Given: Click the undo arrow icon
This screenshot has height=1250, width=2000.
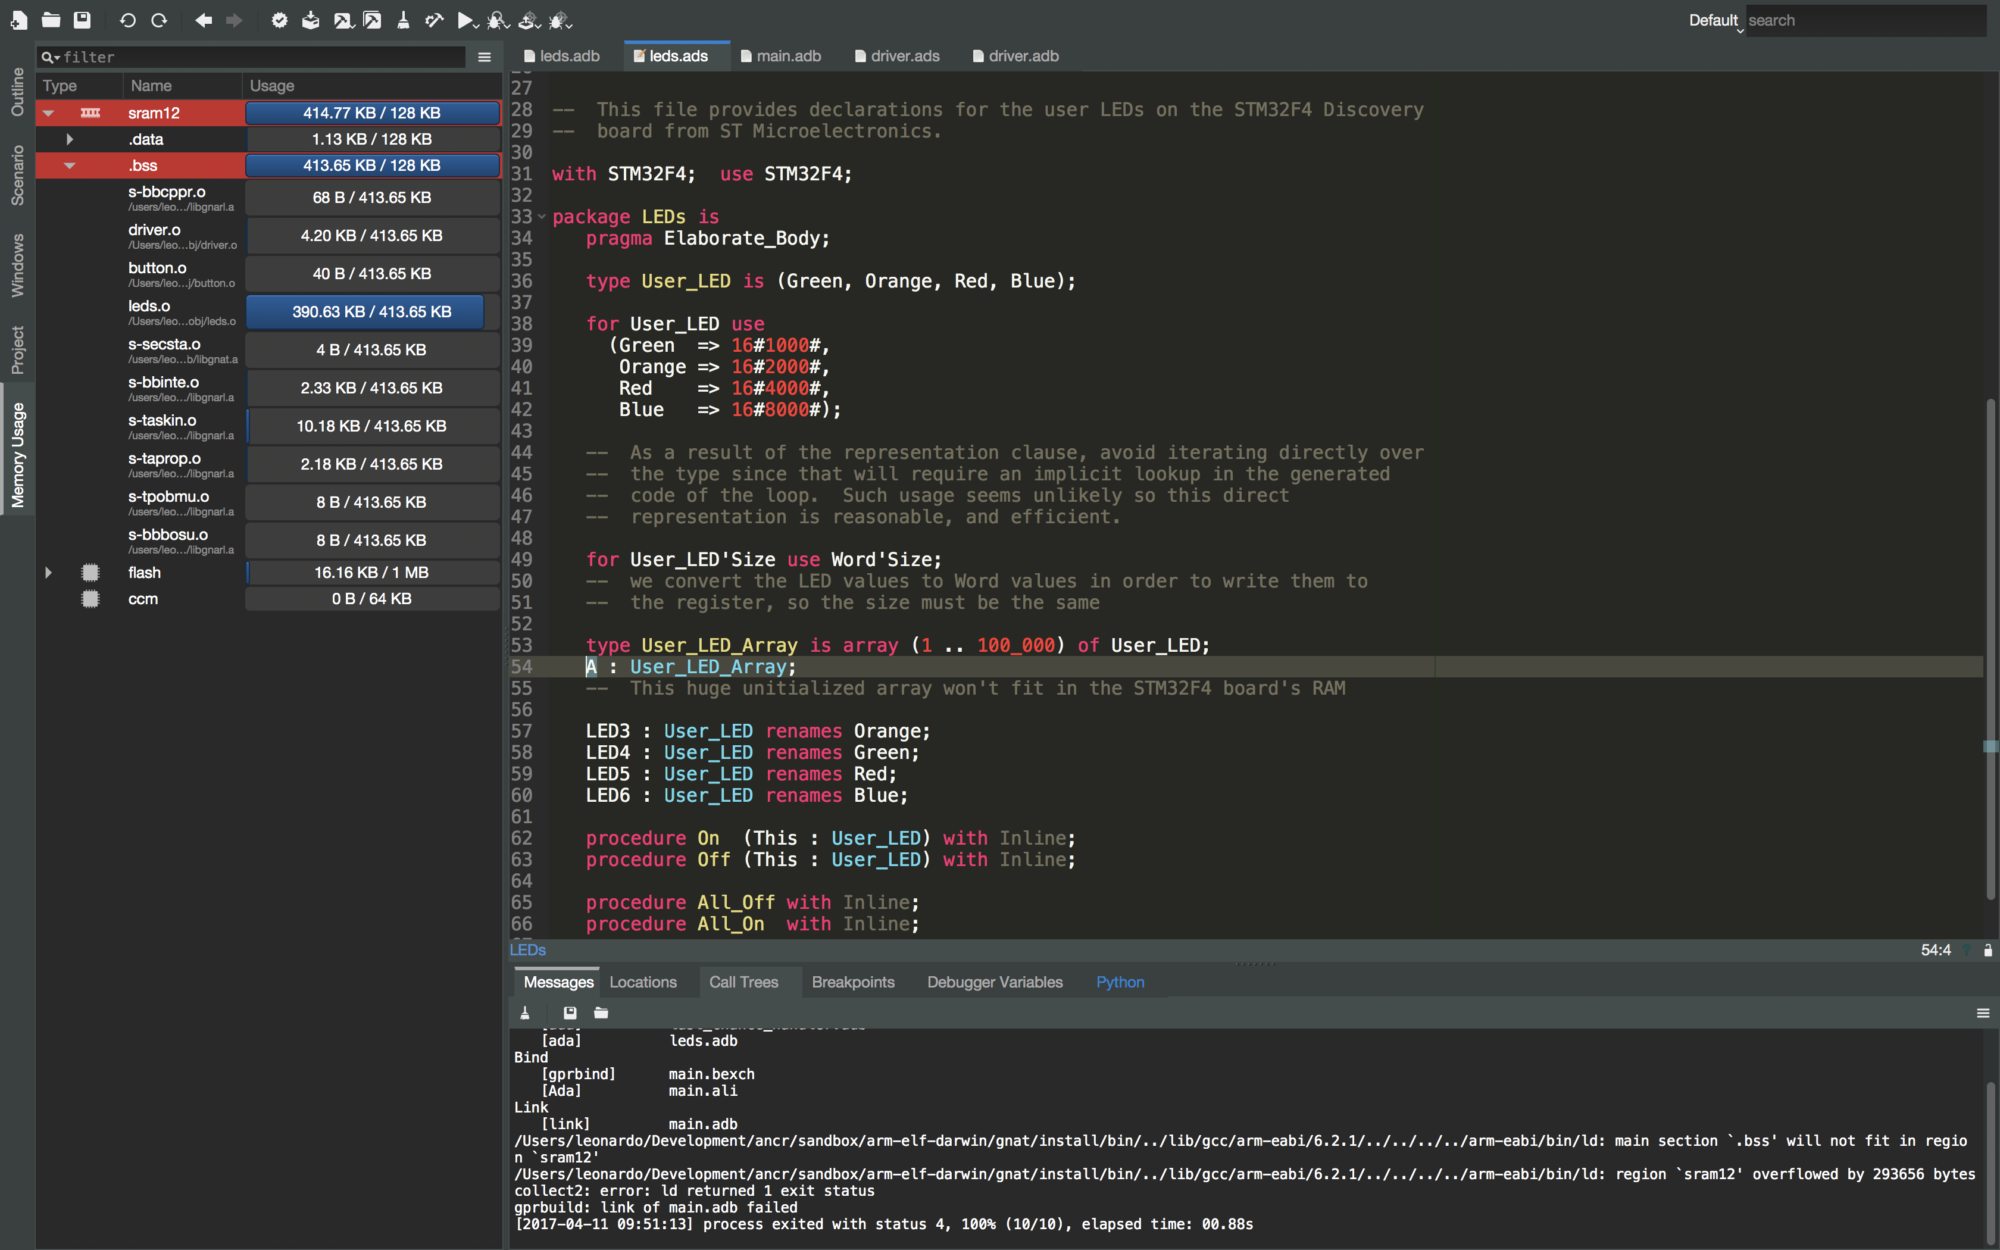Looking at the screenshot, I should pos(127,20).
